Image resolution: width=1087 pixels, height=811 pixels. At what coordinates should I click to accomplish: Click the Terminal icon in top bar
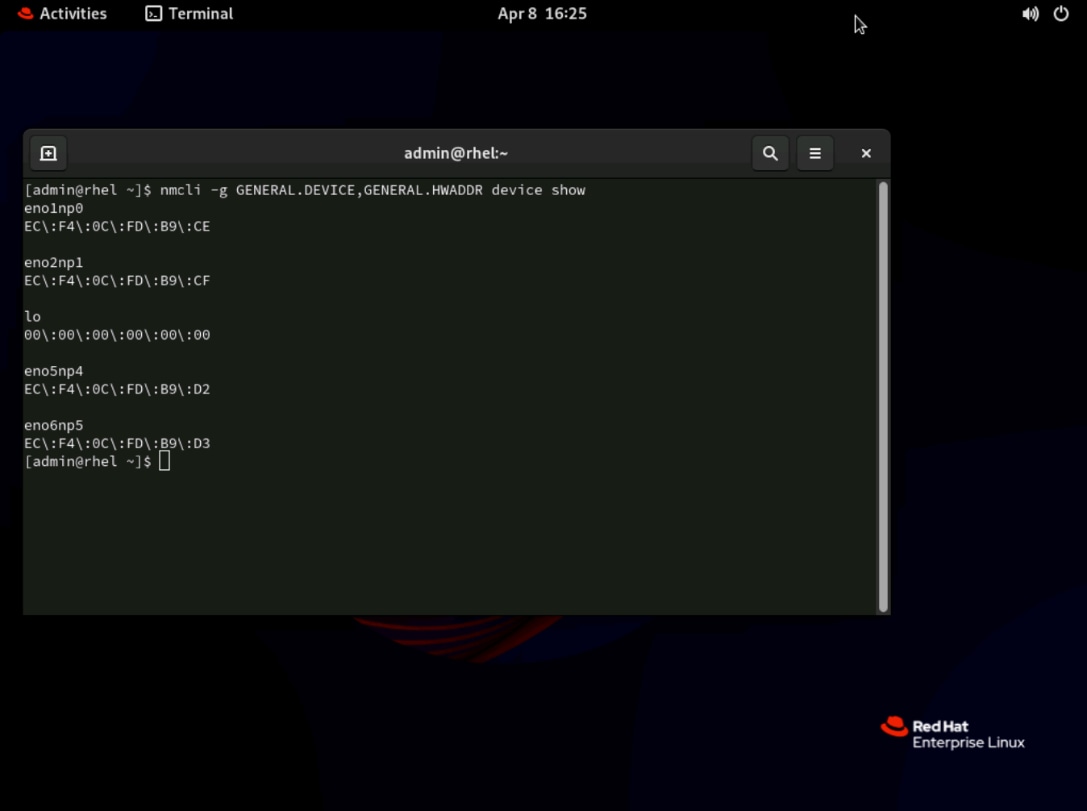(154, 13)
